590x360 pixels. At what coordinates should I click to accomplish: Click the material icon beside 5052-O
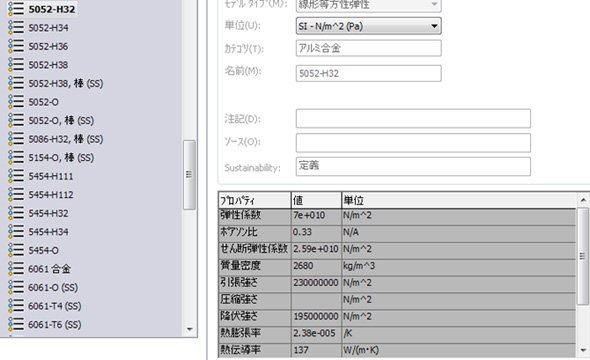(x=16, y=102)
